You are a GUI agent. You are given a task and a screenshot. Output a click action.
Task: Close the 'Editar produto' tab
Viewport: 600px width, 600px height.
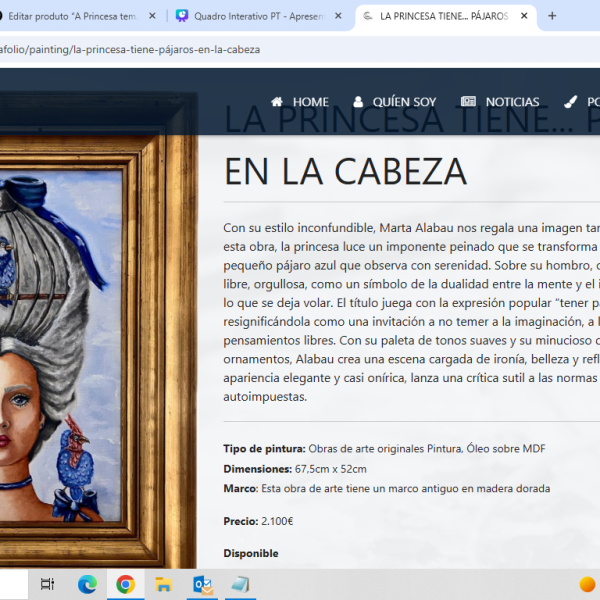click(152, 16)
